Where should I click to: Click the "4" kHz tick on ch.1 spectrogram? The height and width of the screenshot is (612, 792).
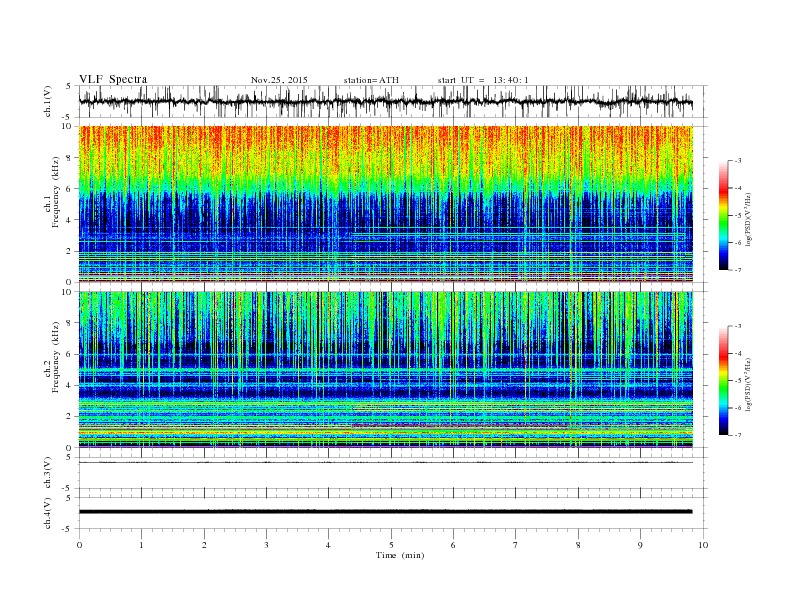tap(69, 220)
